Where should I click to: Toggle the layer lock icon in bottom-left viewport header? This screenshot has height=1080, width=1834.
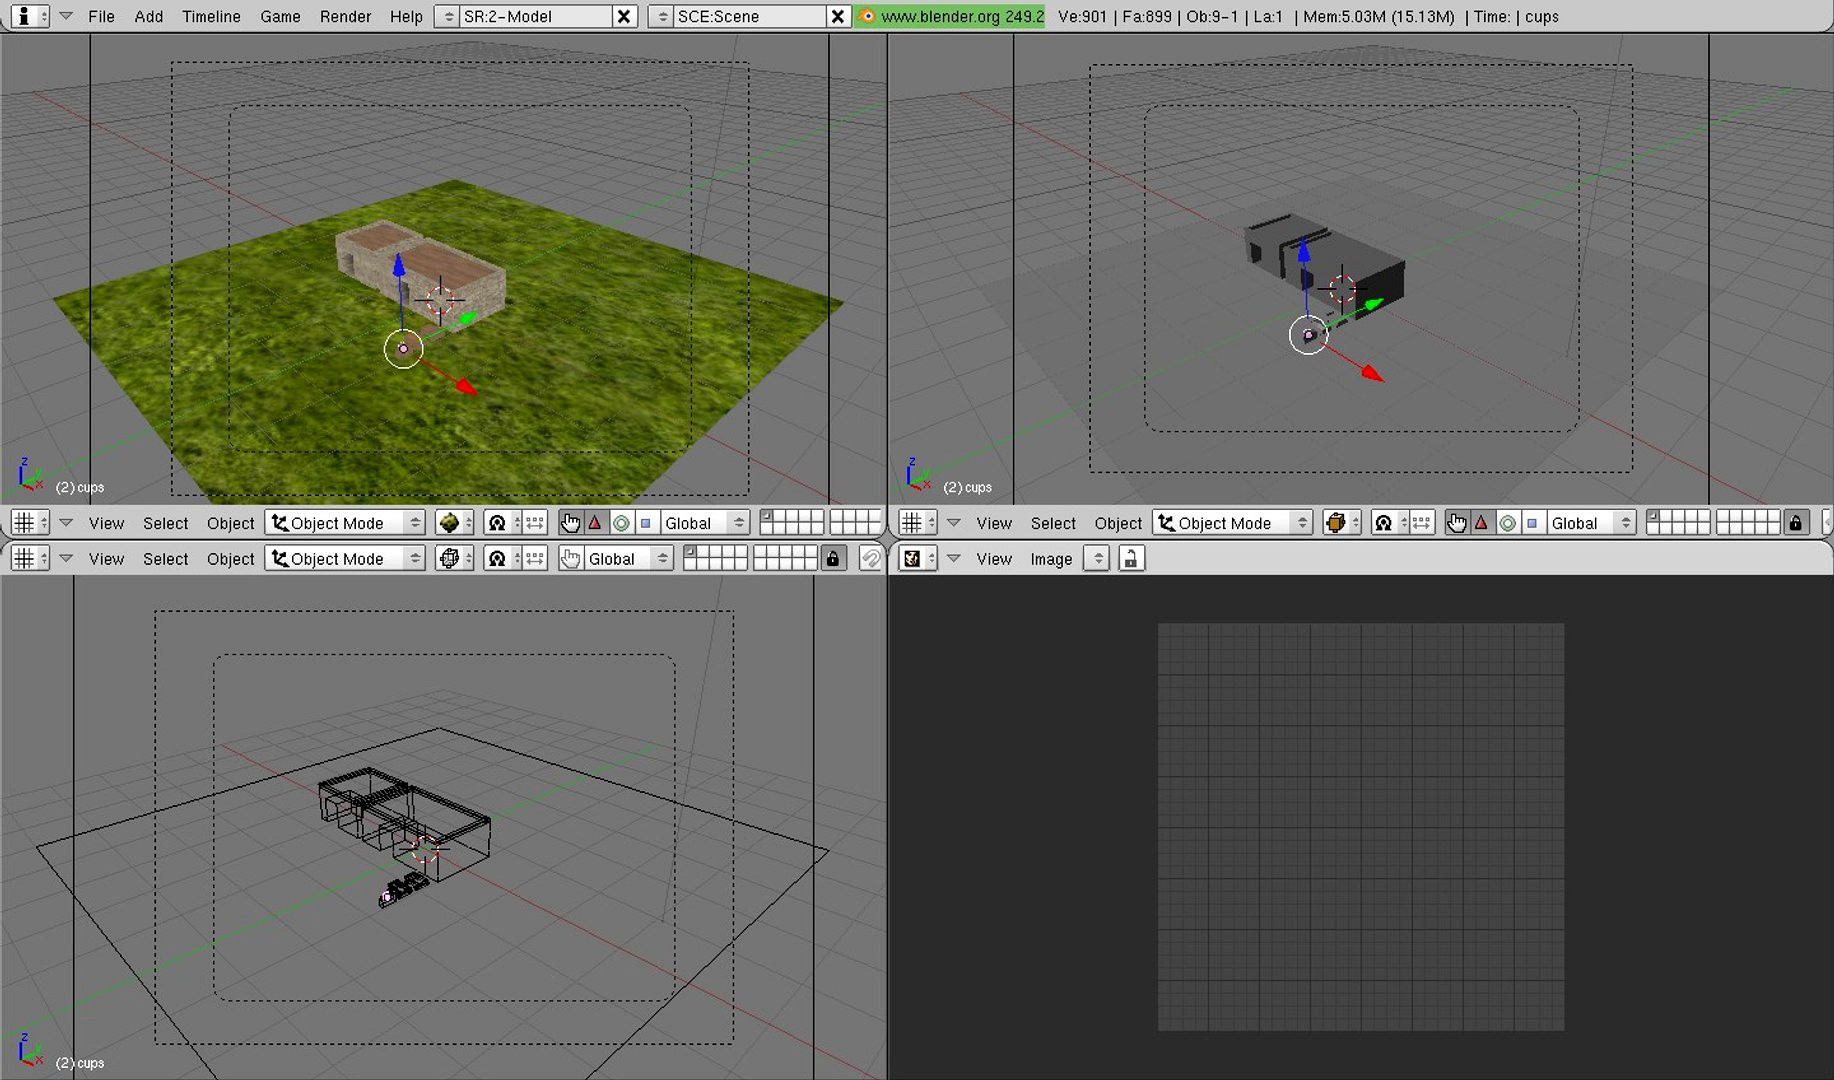[833, 559]
